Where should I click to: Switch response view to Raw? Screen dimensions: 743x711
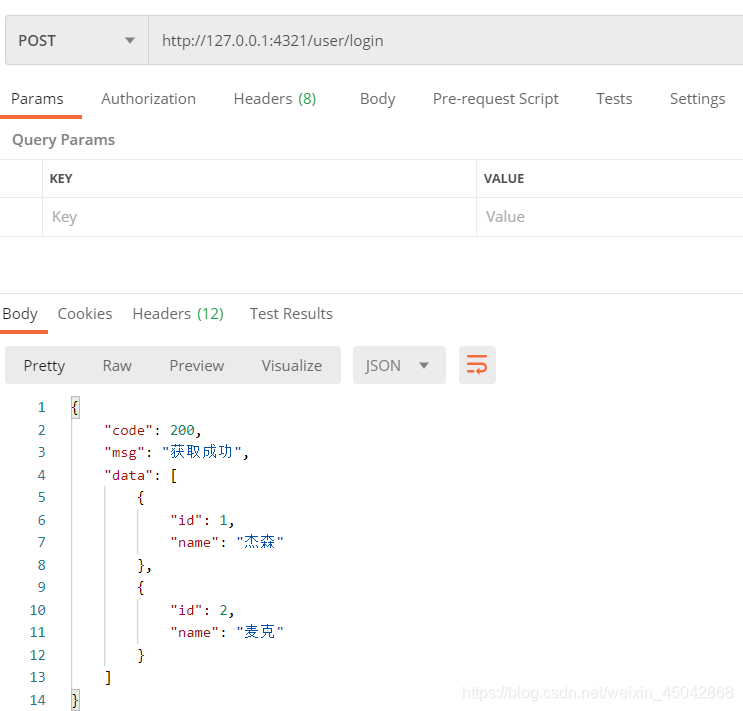click(117, 365)
